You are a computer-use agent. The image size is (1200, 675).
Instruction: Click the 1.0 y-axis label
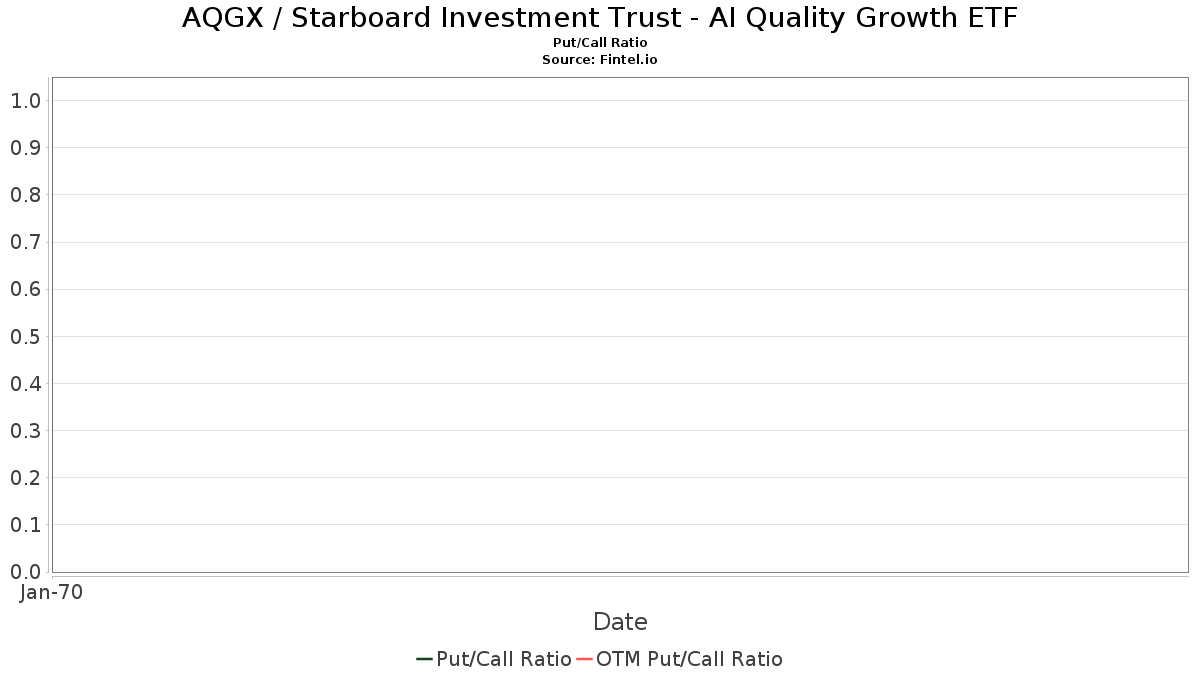(x=25, y=100)
